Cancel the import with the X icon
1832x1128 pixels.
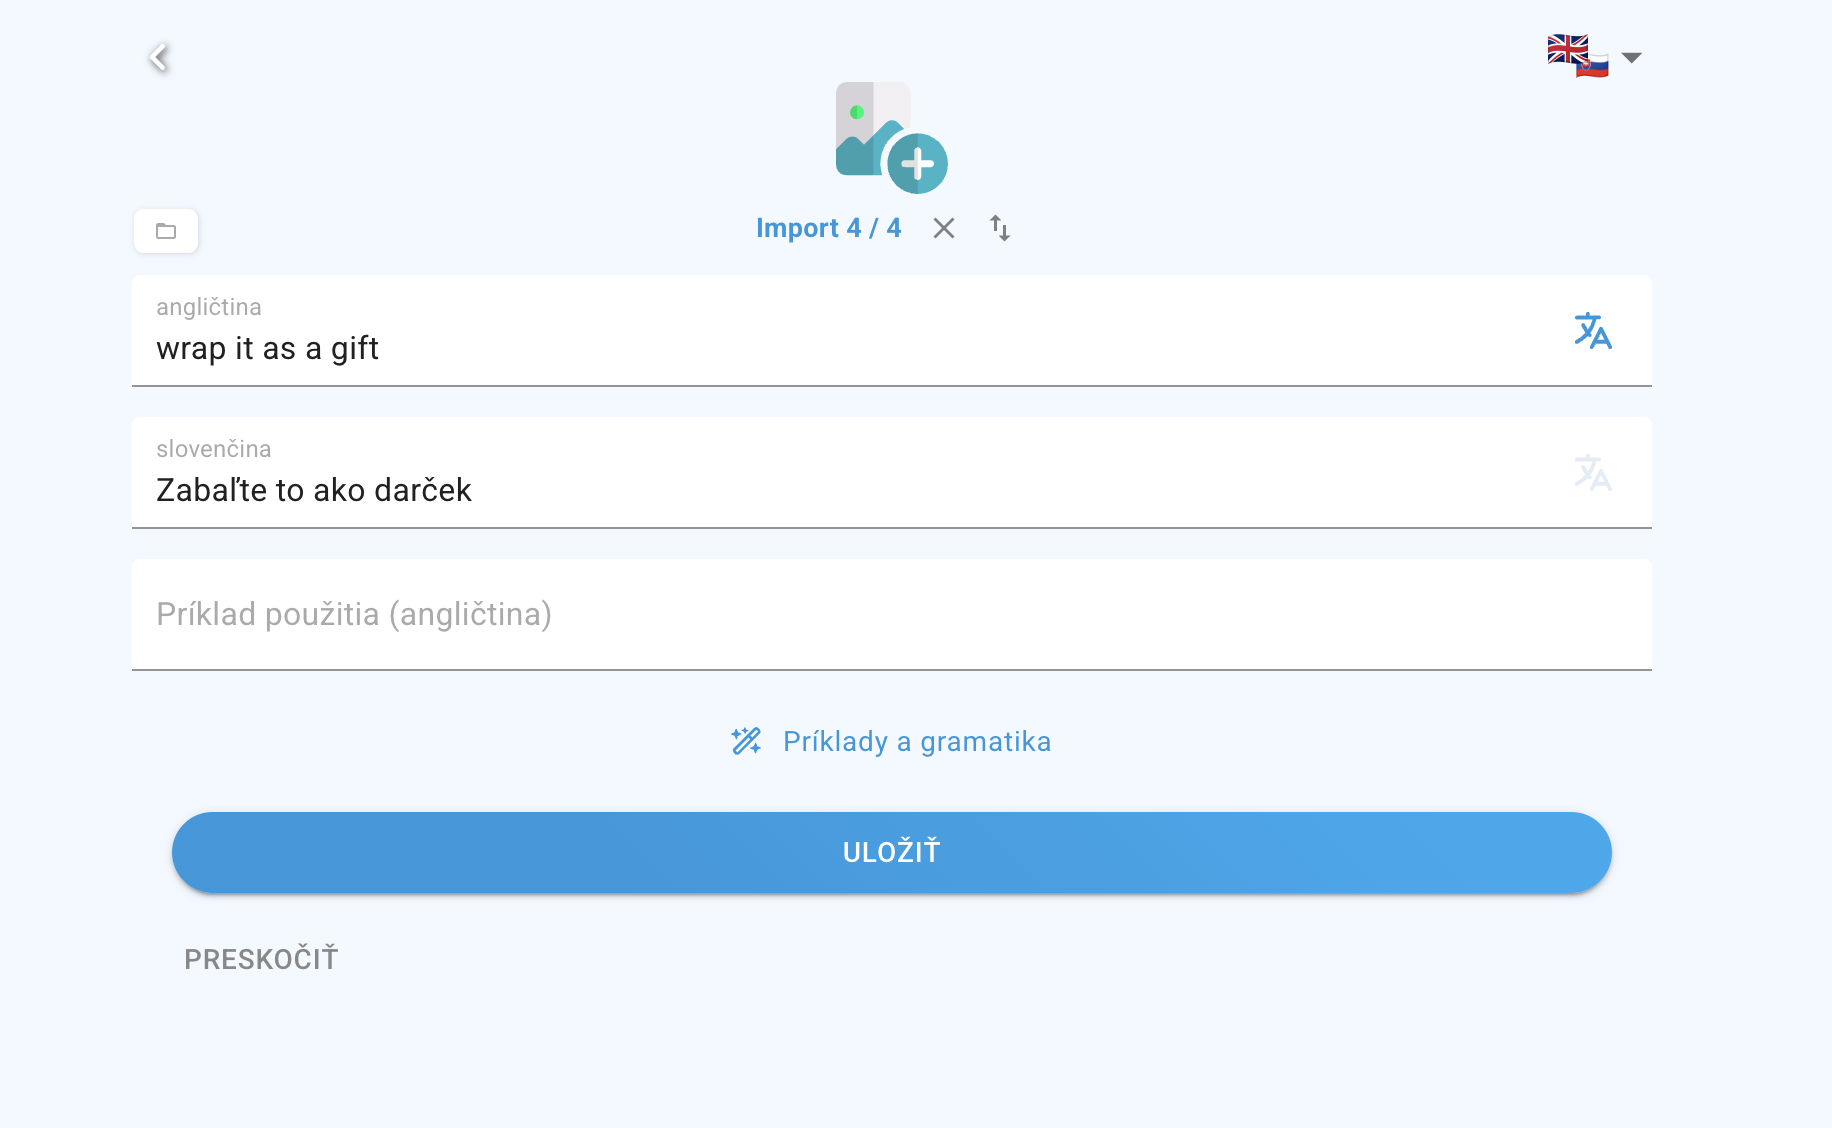943,229
